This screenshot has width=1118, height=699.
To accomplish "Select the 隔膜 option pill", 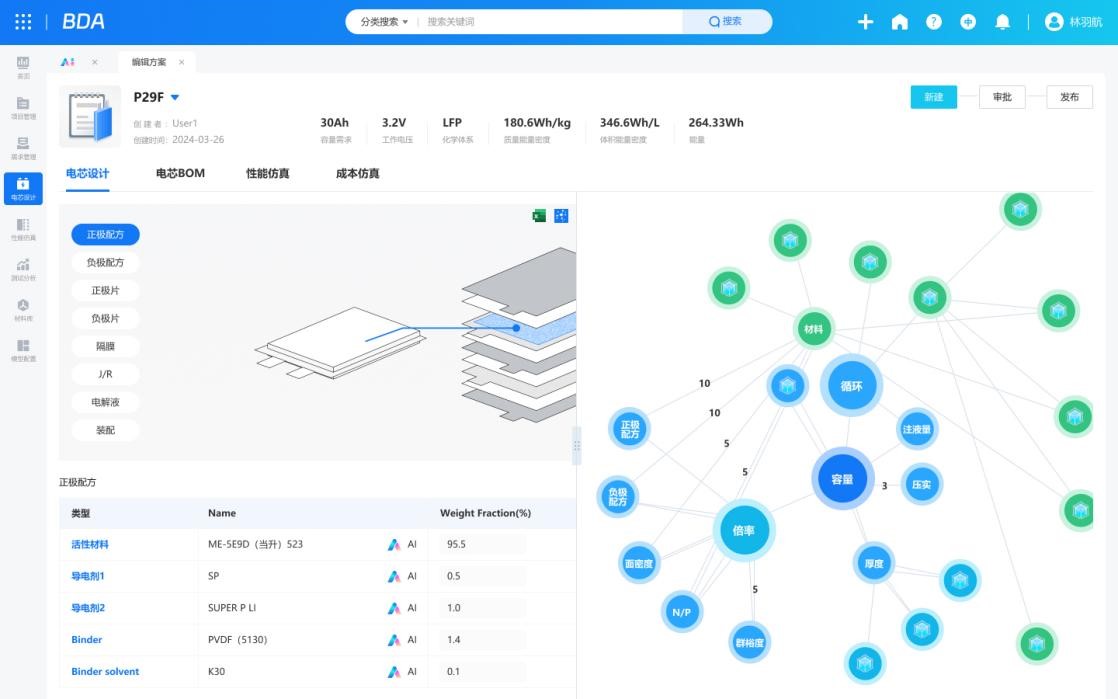I will (105, 346).
